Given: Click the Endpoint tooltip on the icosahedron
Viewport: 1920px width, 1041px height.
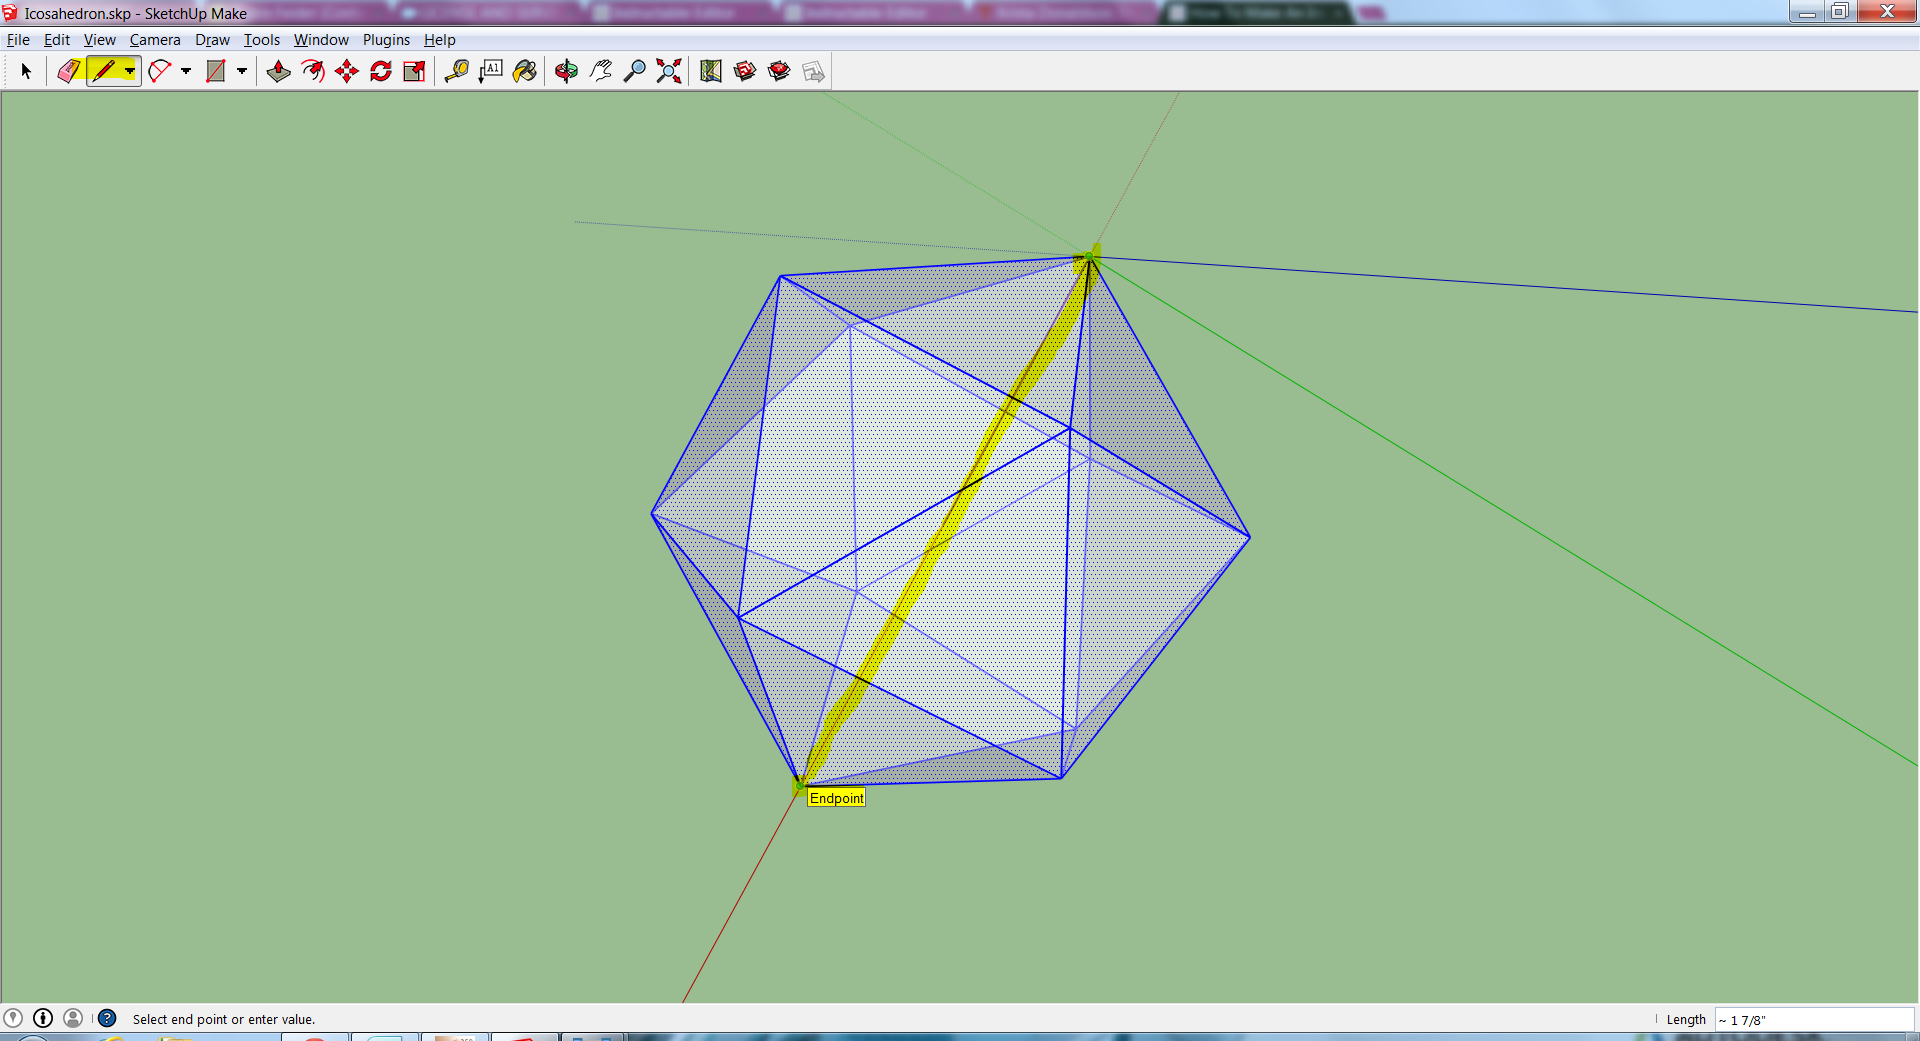Looking at the screenshot, I should 837,798.
